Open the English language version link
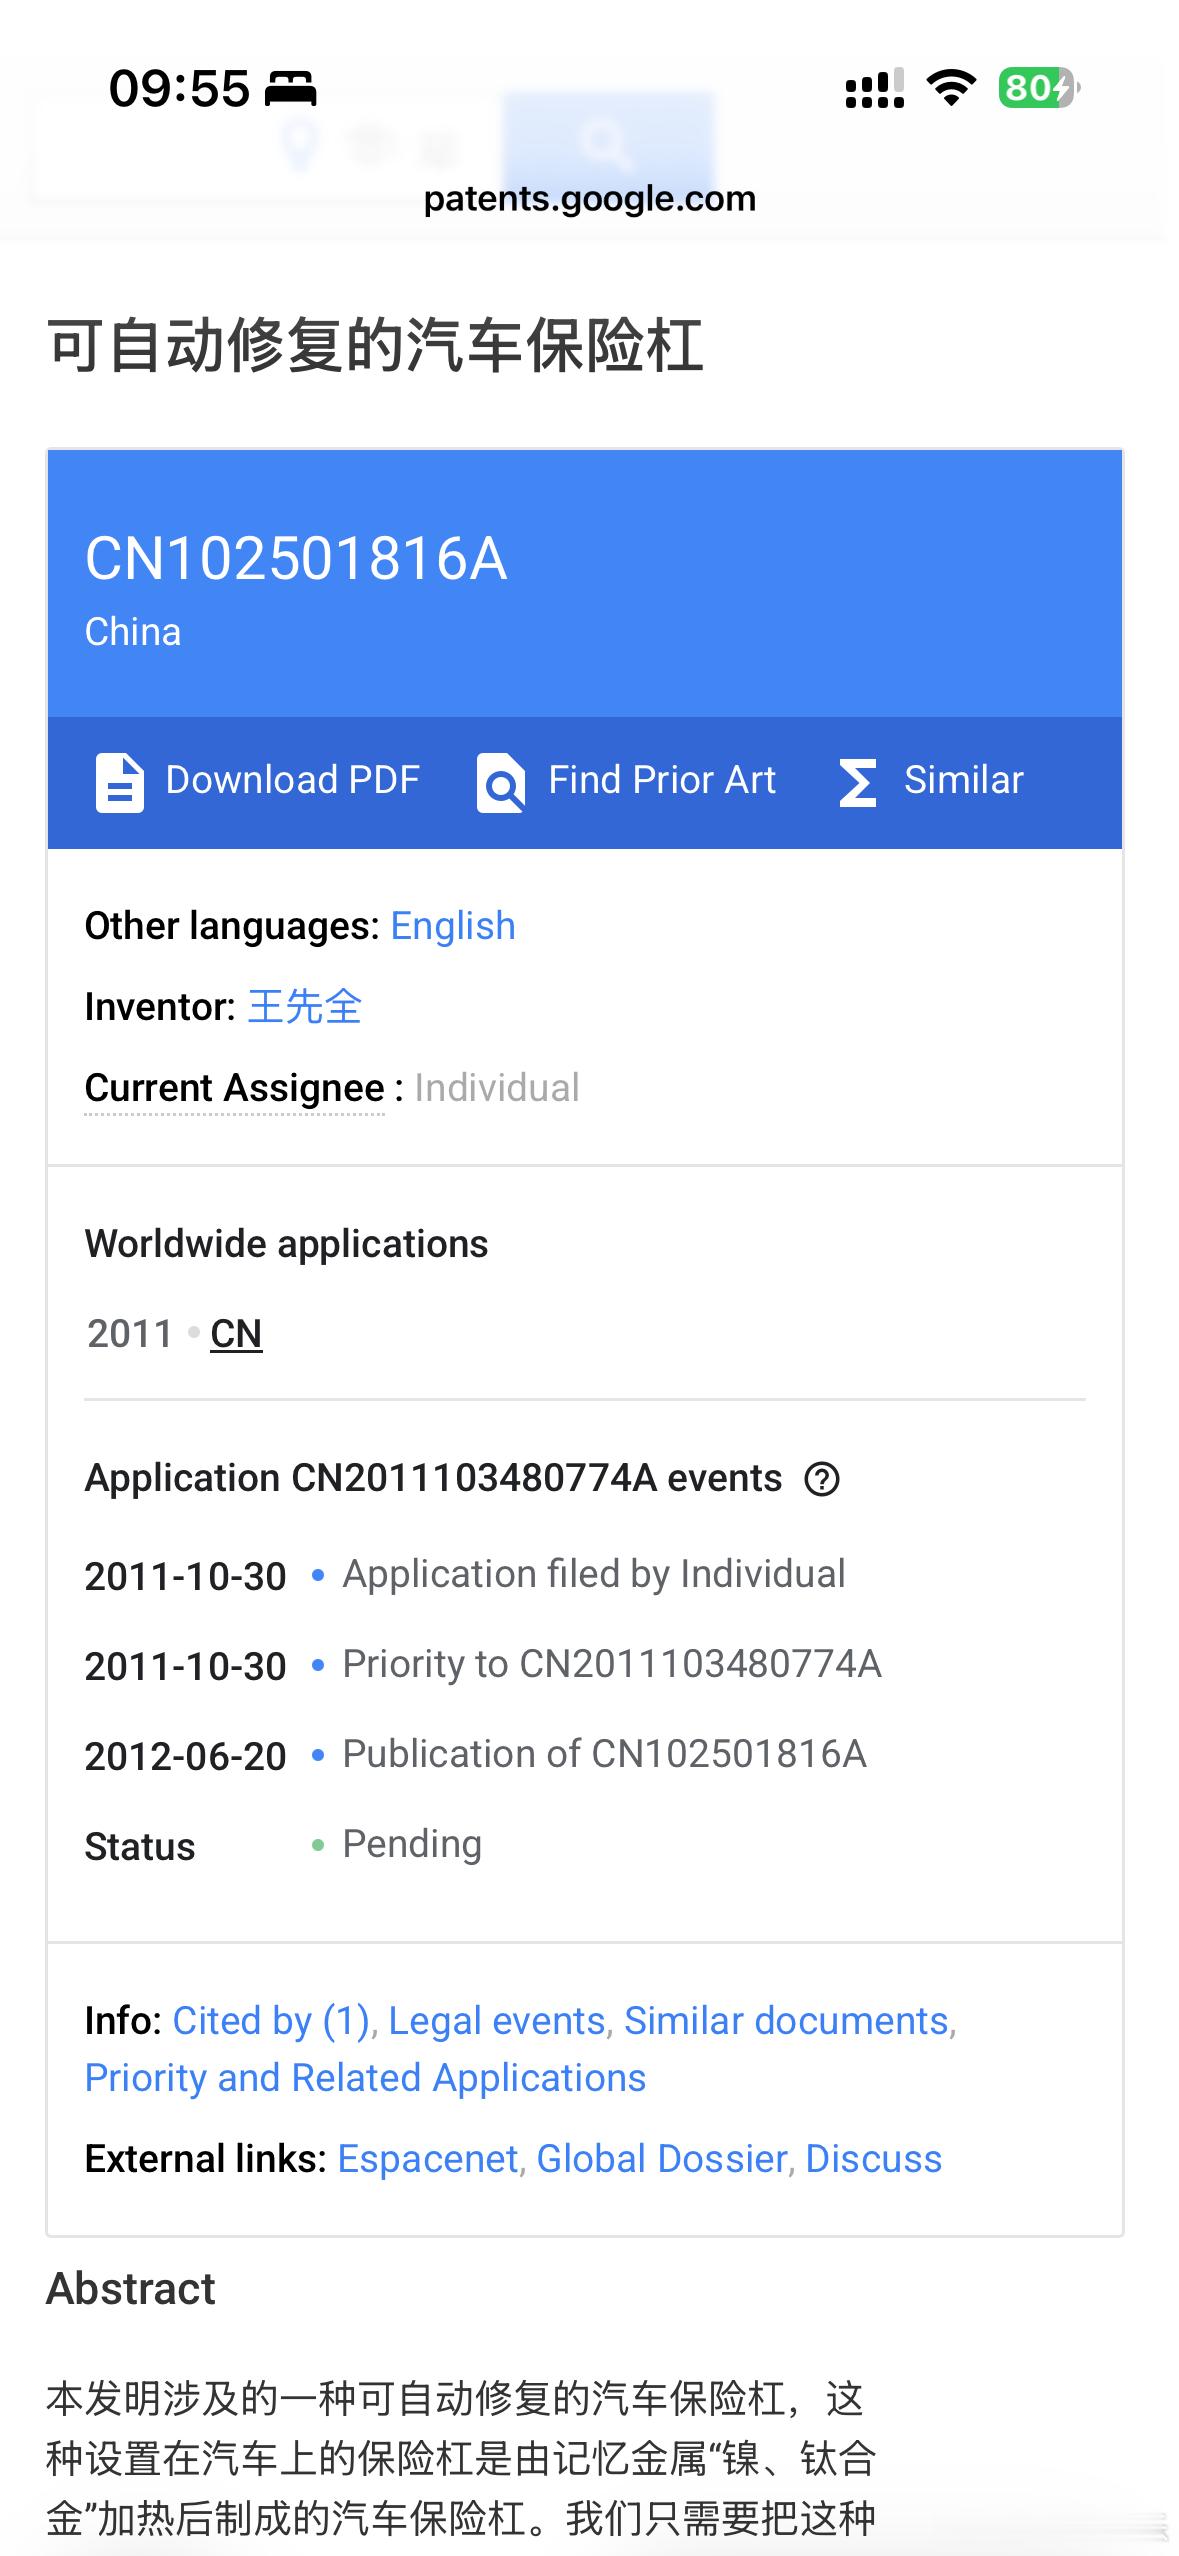This screenshot has width=1179, height=2556. tap(453, 926)
